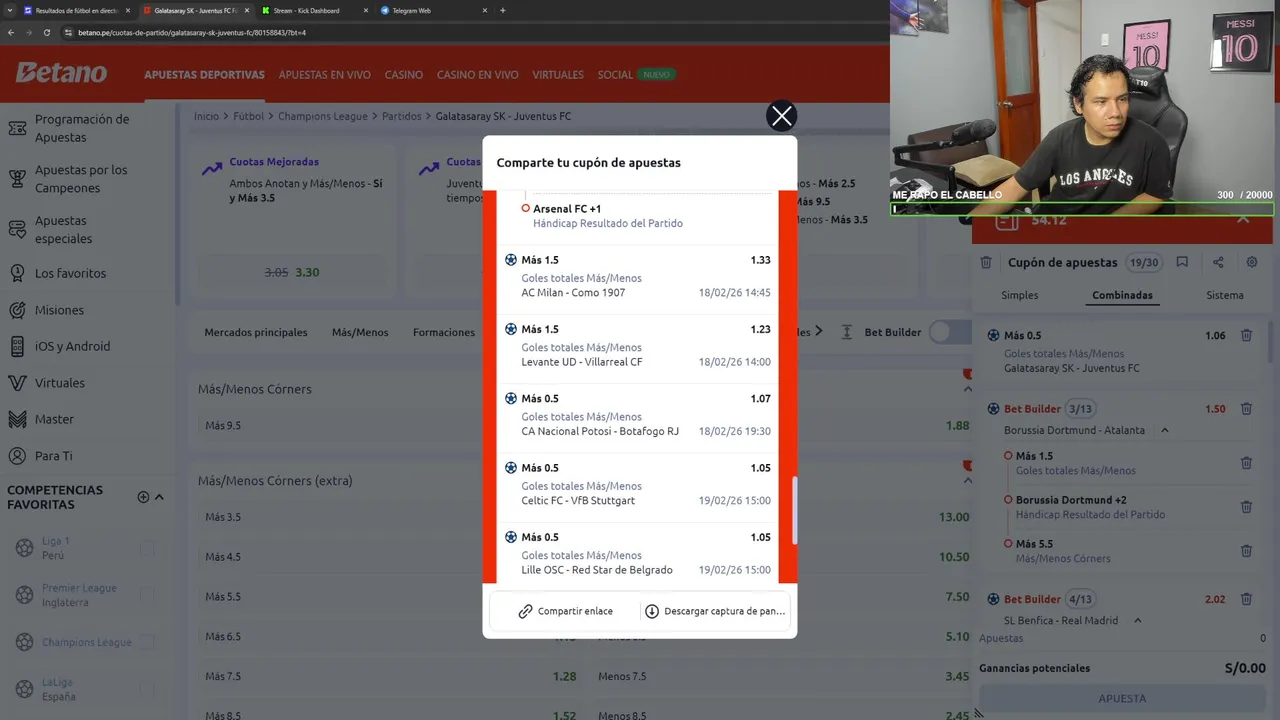Image resolution: width=1280 pixels, height=720 pixels.
Task: Click the browser address bar URL
Action: pos(192,32)
